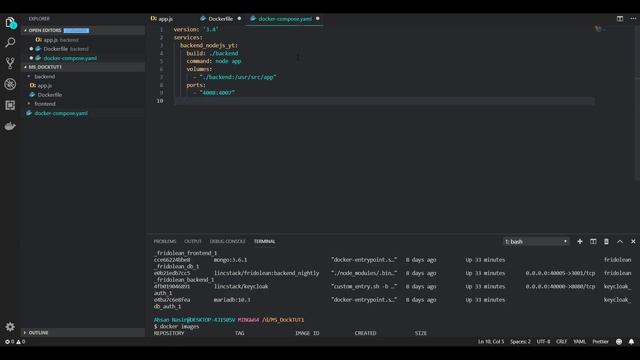Image resolution: width=640 pixels, height=360 pixels.
Task: Click the 'volumes:' line in editor
Action: 199,69
